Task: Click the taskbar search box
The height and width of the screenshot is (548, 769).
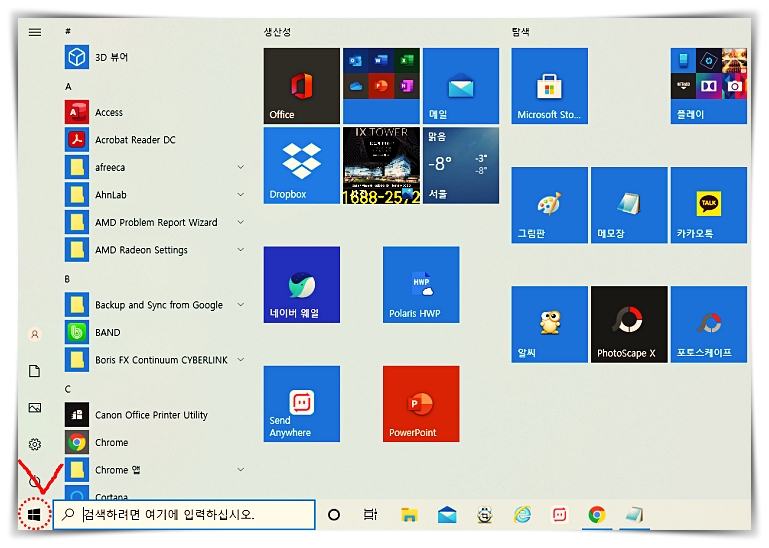Action: coord(184,515)
